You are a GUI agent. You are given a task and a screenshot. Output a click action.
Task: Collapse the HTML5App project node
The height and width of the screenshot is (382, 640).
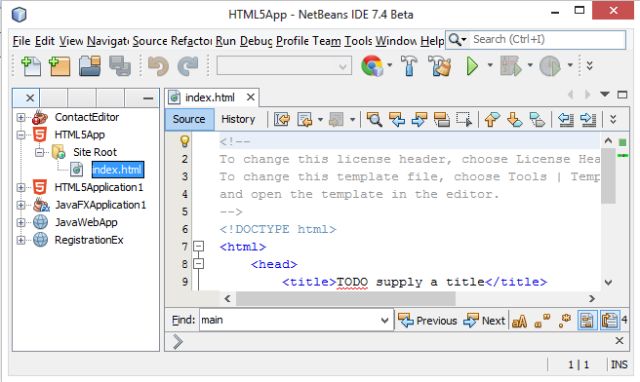21,135
